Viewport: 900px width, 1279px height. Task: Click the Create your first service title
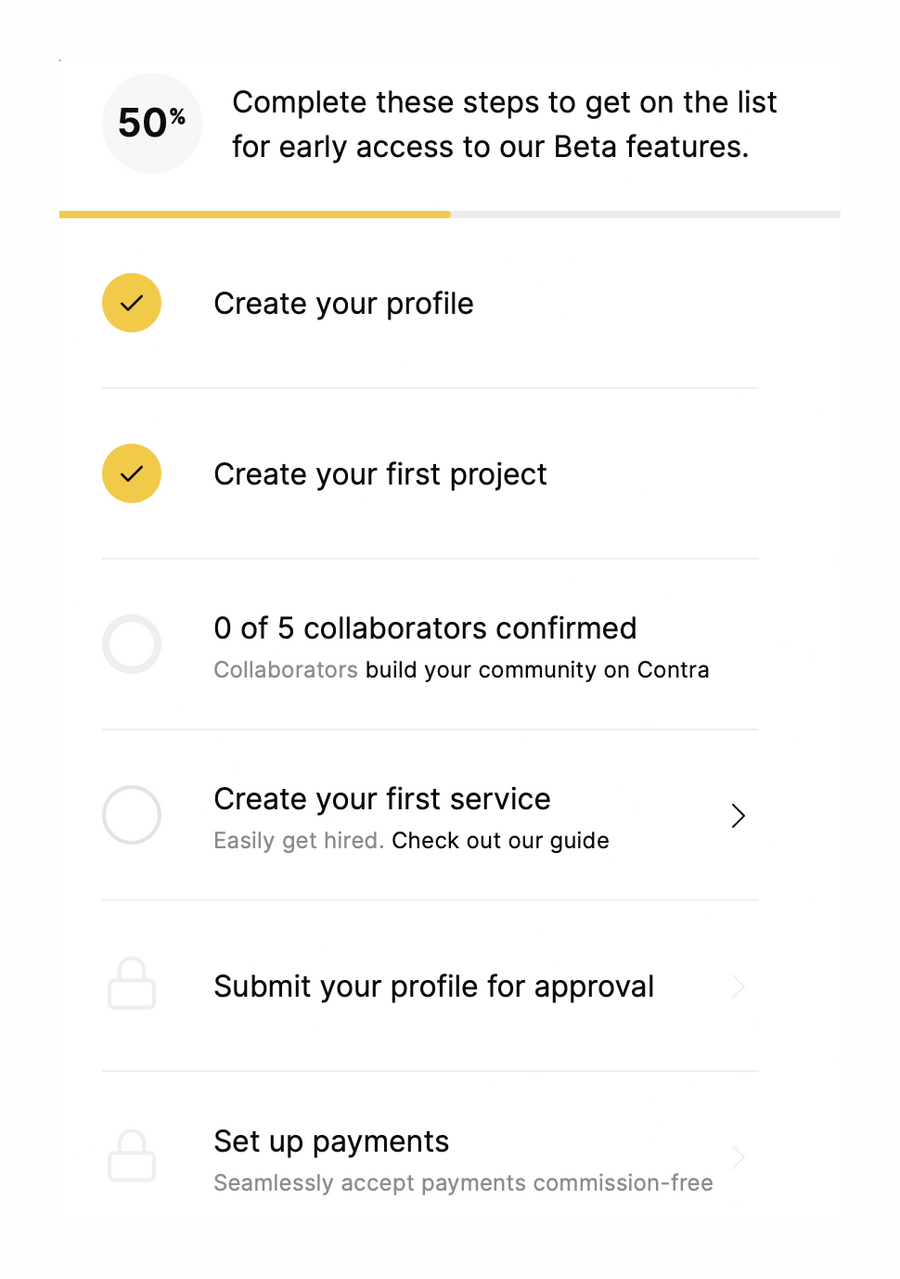click(x=382, y=799)
